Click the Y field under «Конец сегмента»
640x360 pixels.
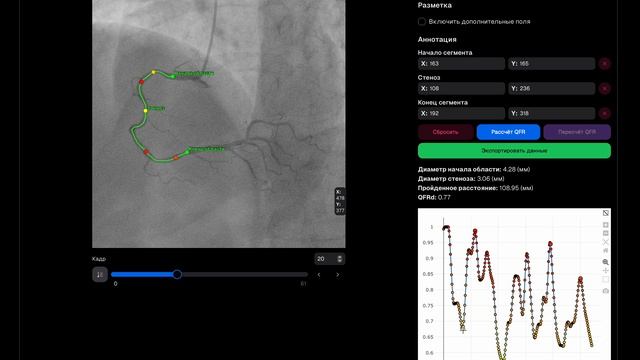(551, 113)
